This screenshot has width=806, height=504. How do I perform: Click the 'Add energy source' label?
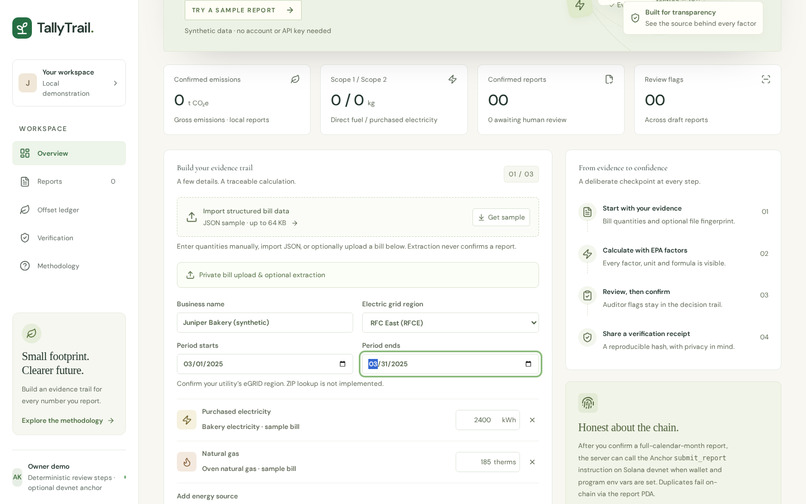(x=207, y=496)
